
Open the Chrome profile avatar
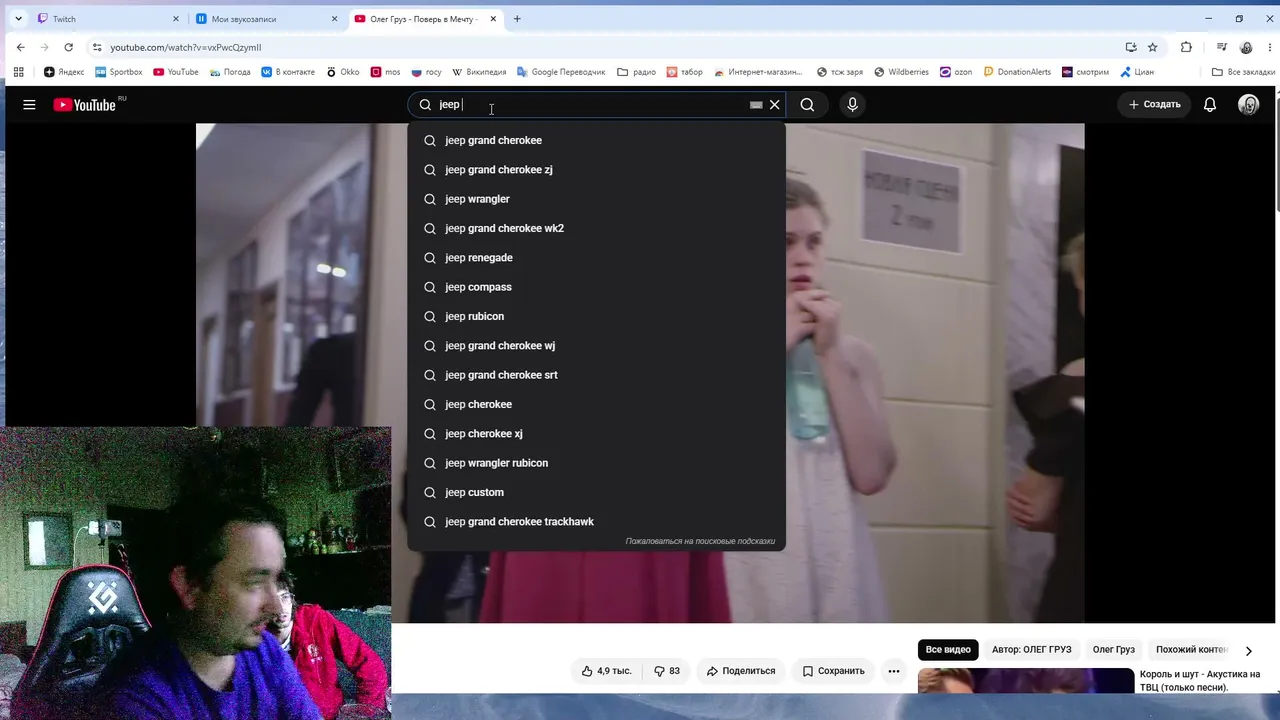(1246, 47)
